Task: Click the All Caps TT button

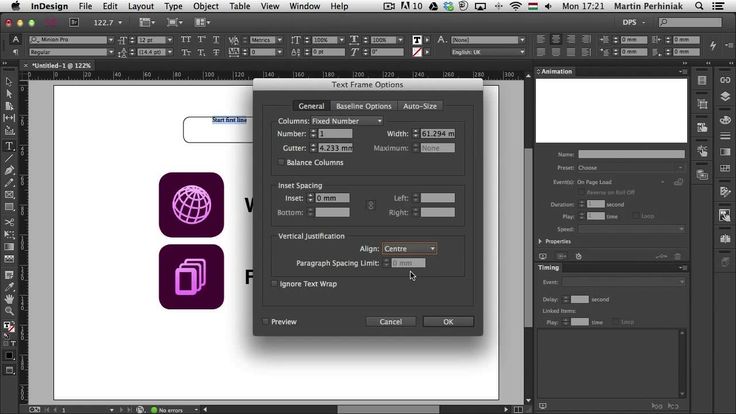Action: coord(186,40)
